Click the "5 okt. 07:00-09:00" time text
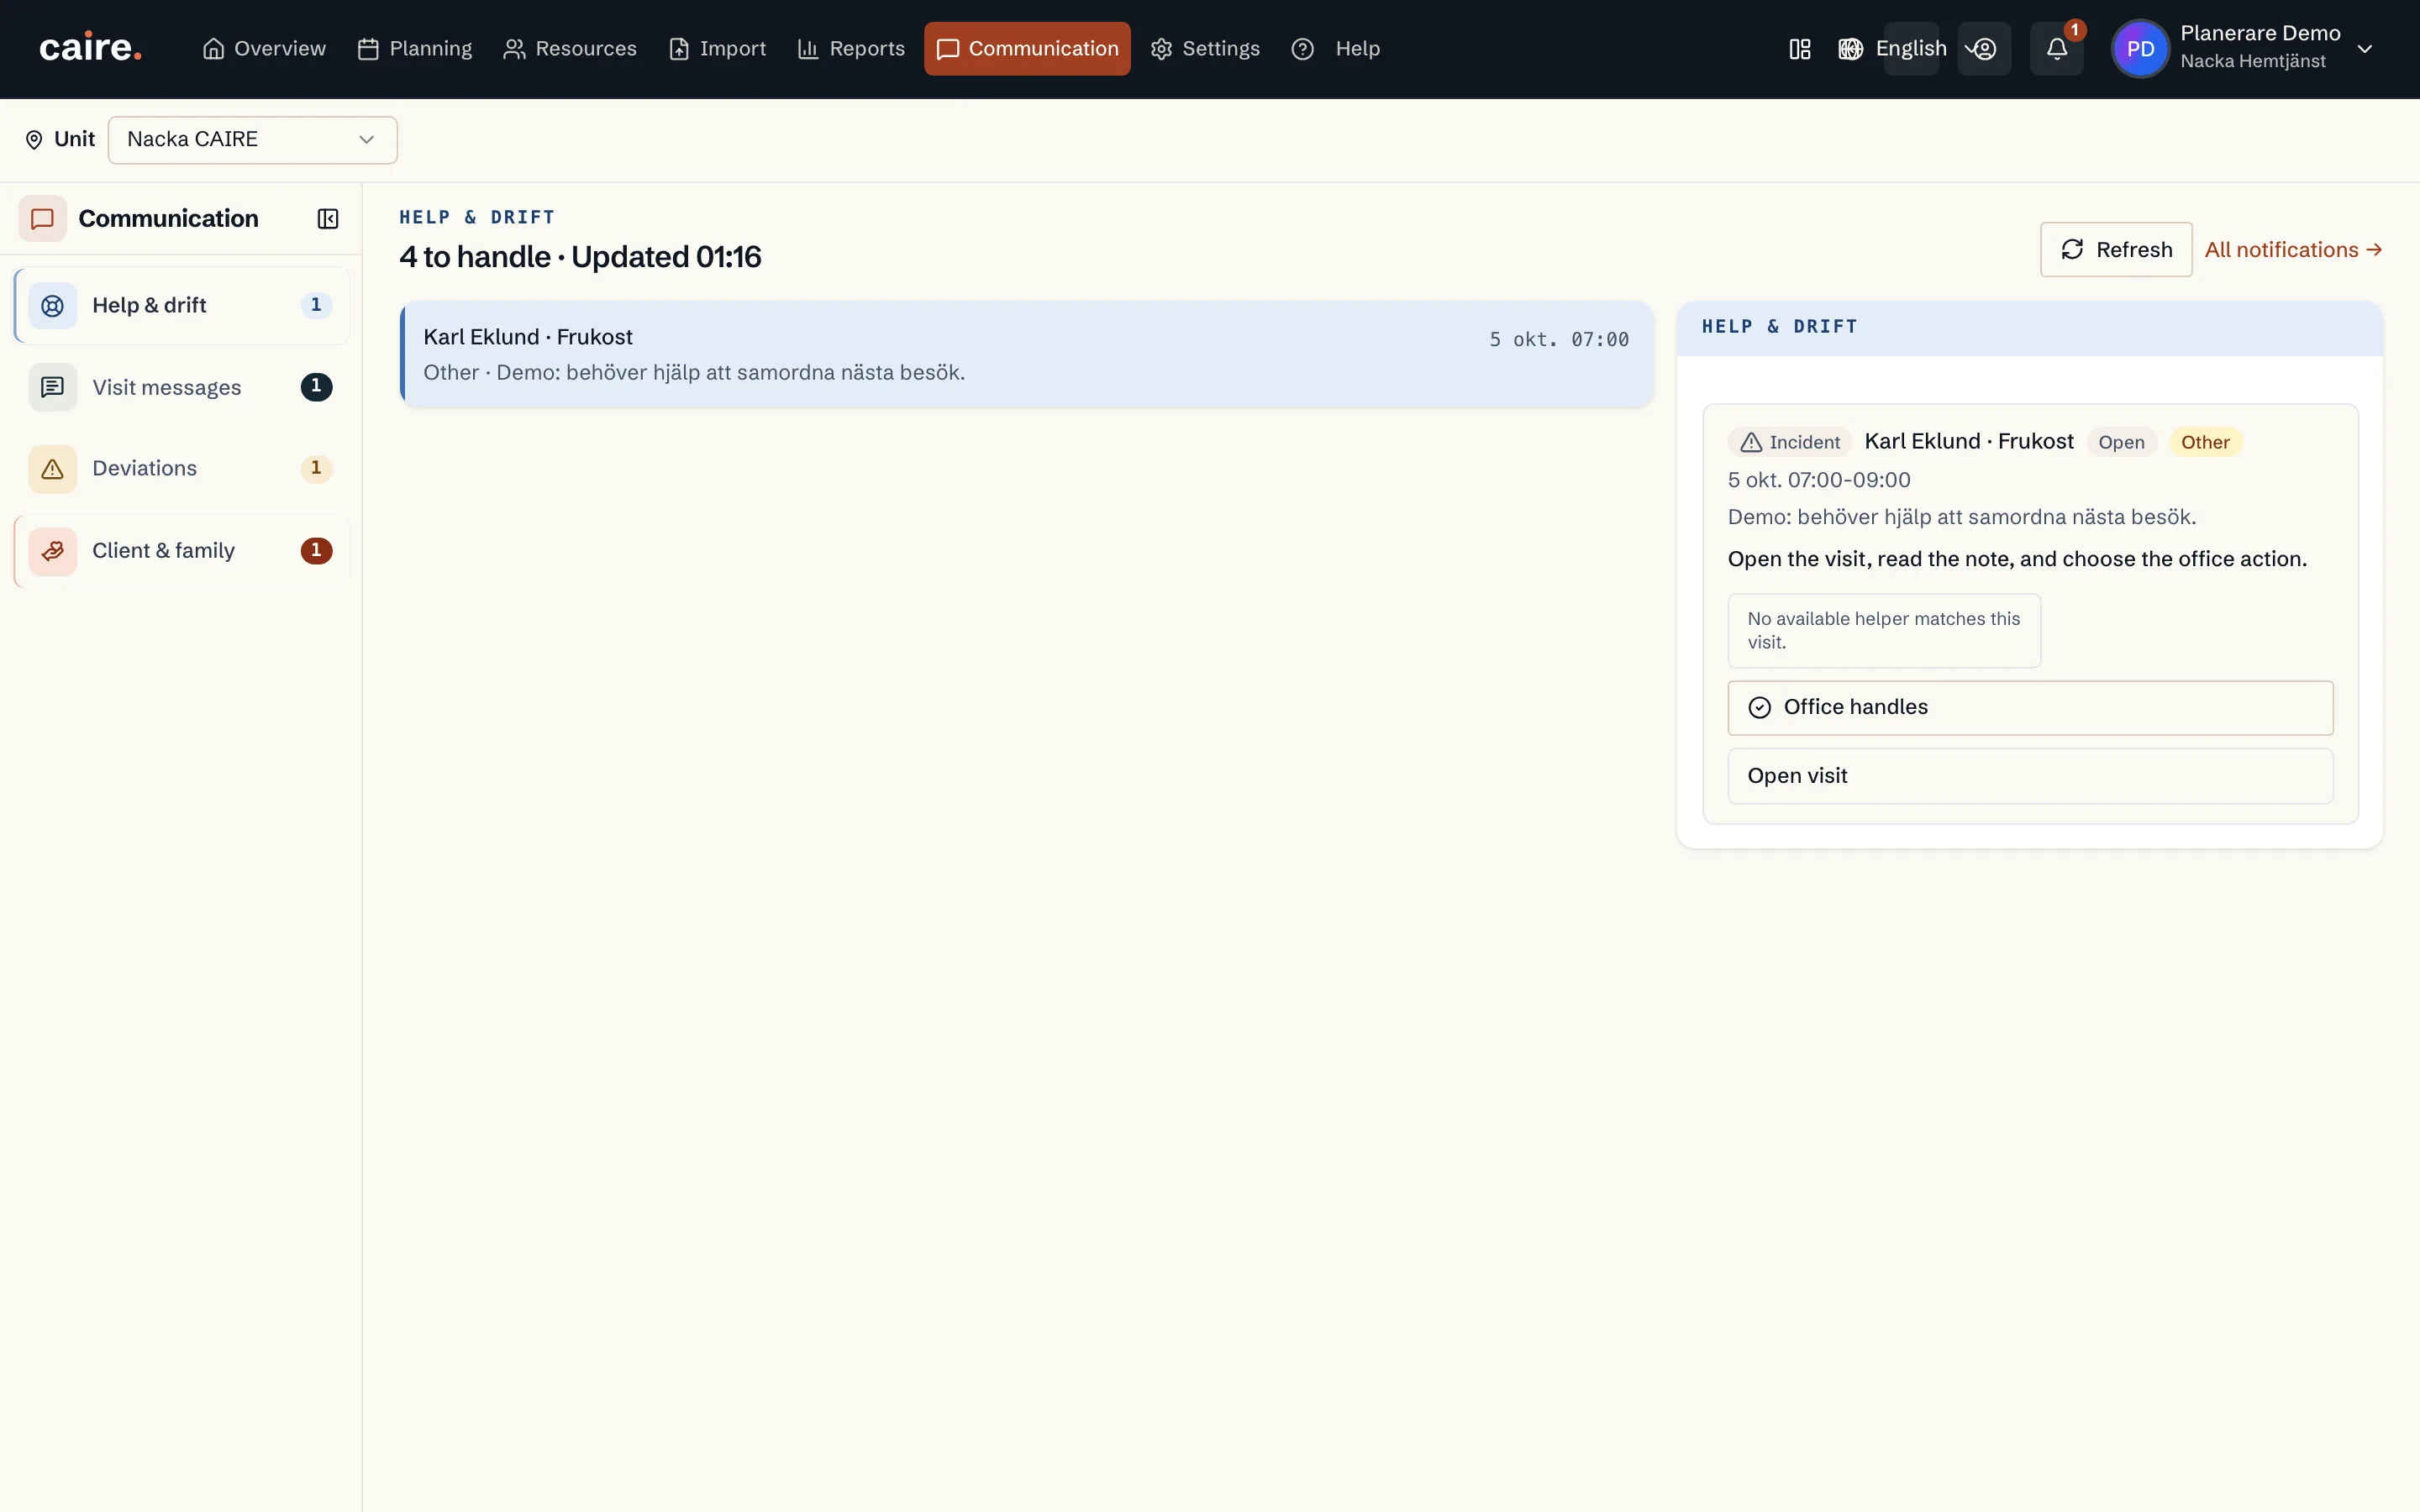2420x1512 pixels. (x=1819, y=480)
